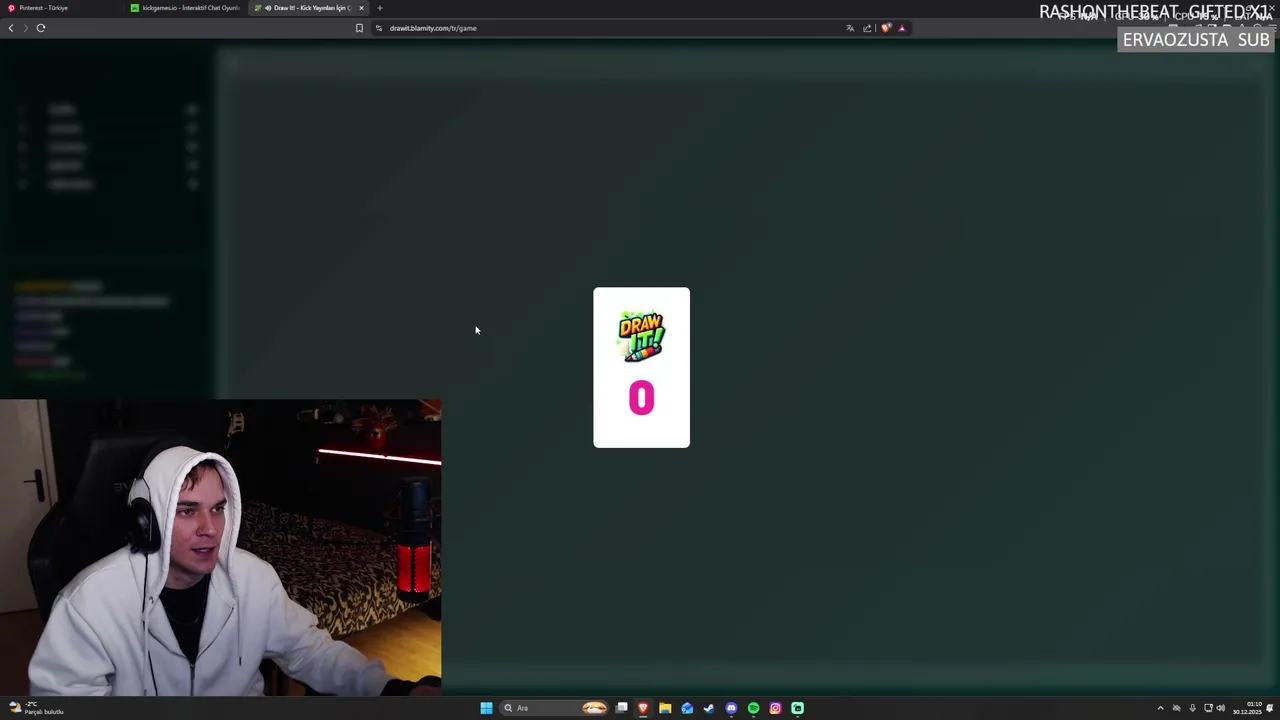1280x720 pixels.
Task: Launch Steam from the taskbar
Action: (709, 708)
